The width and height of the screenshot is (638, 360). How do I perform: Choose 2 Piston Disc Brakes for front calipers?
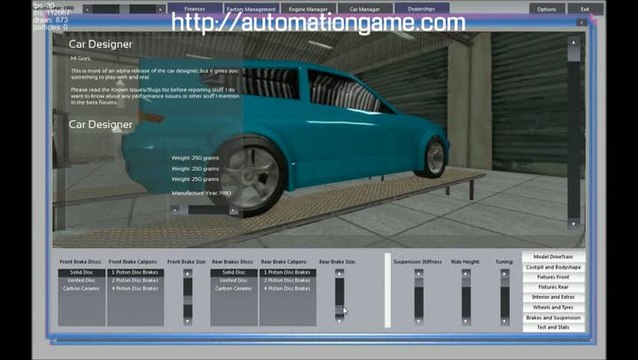135,280
